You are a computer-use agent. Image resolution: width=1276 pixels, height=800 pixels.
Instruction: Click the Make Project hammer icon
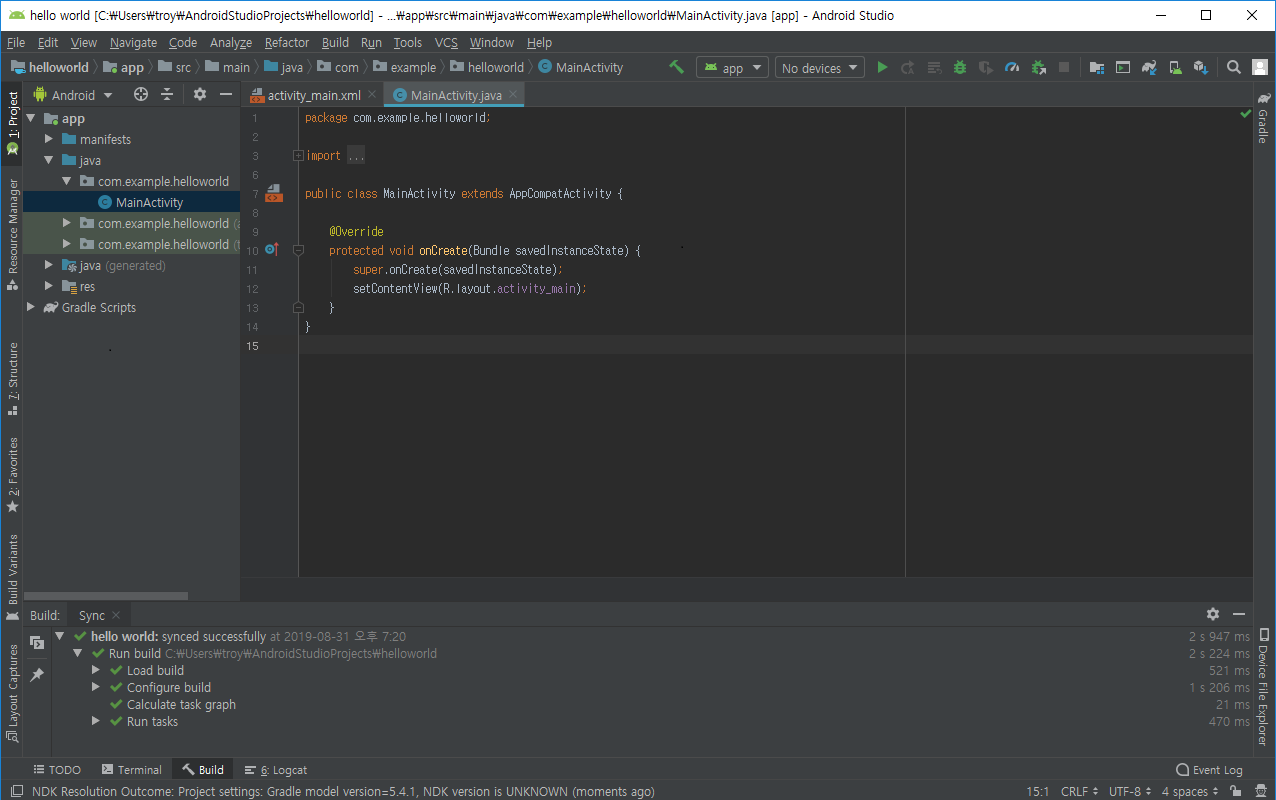pyautogui.click(x=677, y=67)
